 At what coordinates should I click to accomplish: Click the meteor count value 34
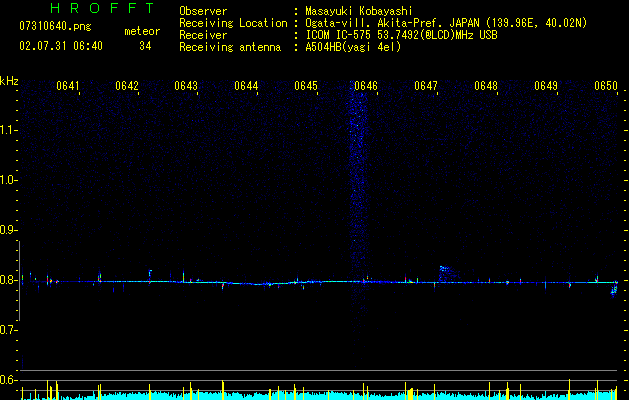[x=145, y=46]
